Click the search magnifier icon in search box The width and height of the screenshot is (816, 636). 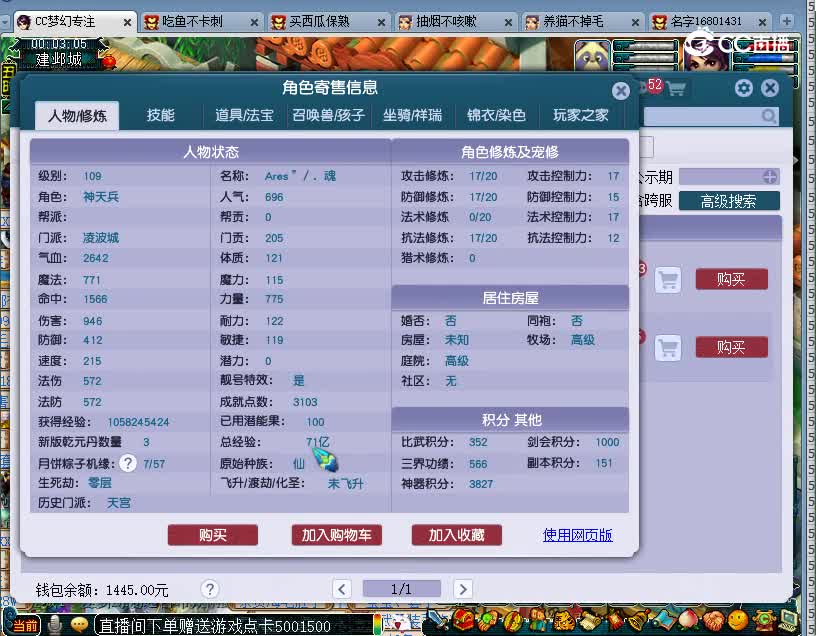768,116
